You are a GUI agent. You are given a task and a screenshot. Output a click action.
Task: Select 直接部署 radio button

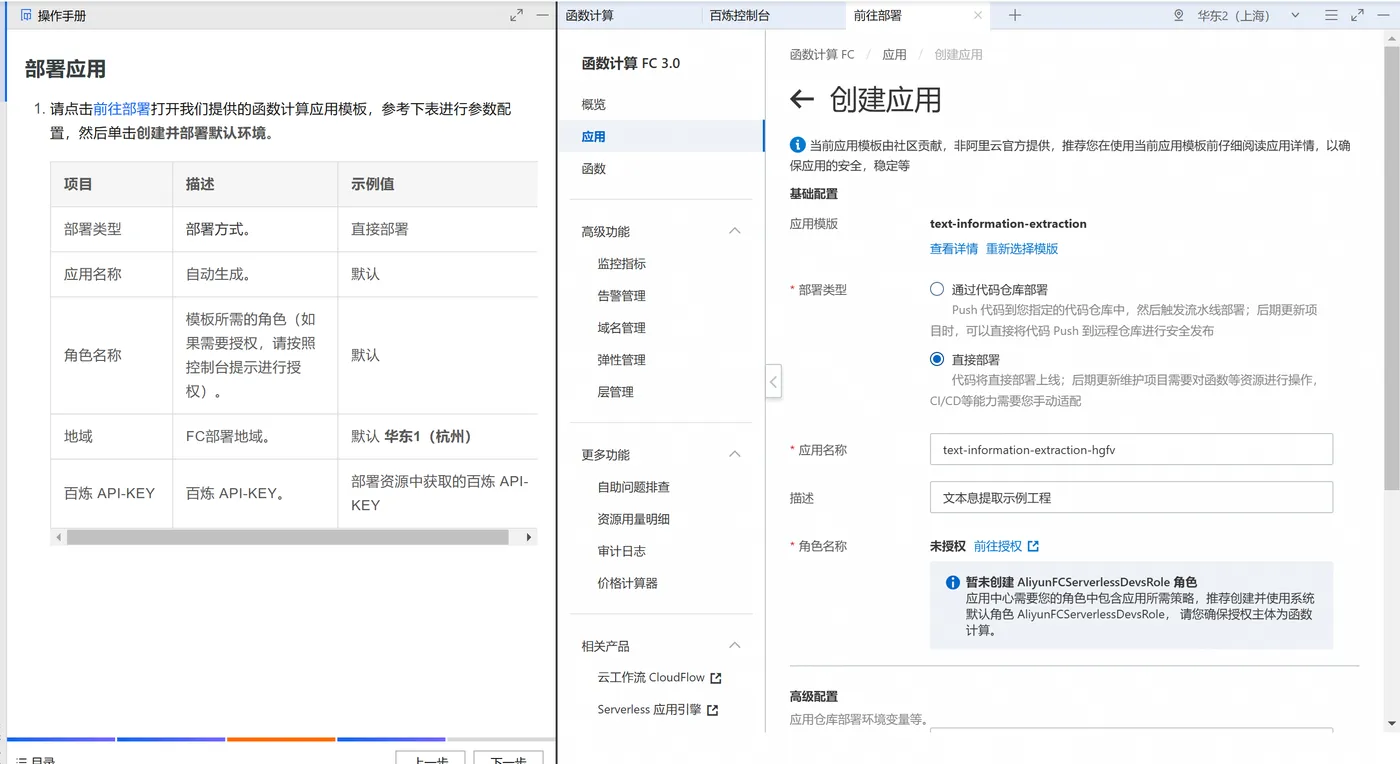coord(937,359)
